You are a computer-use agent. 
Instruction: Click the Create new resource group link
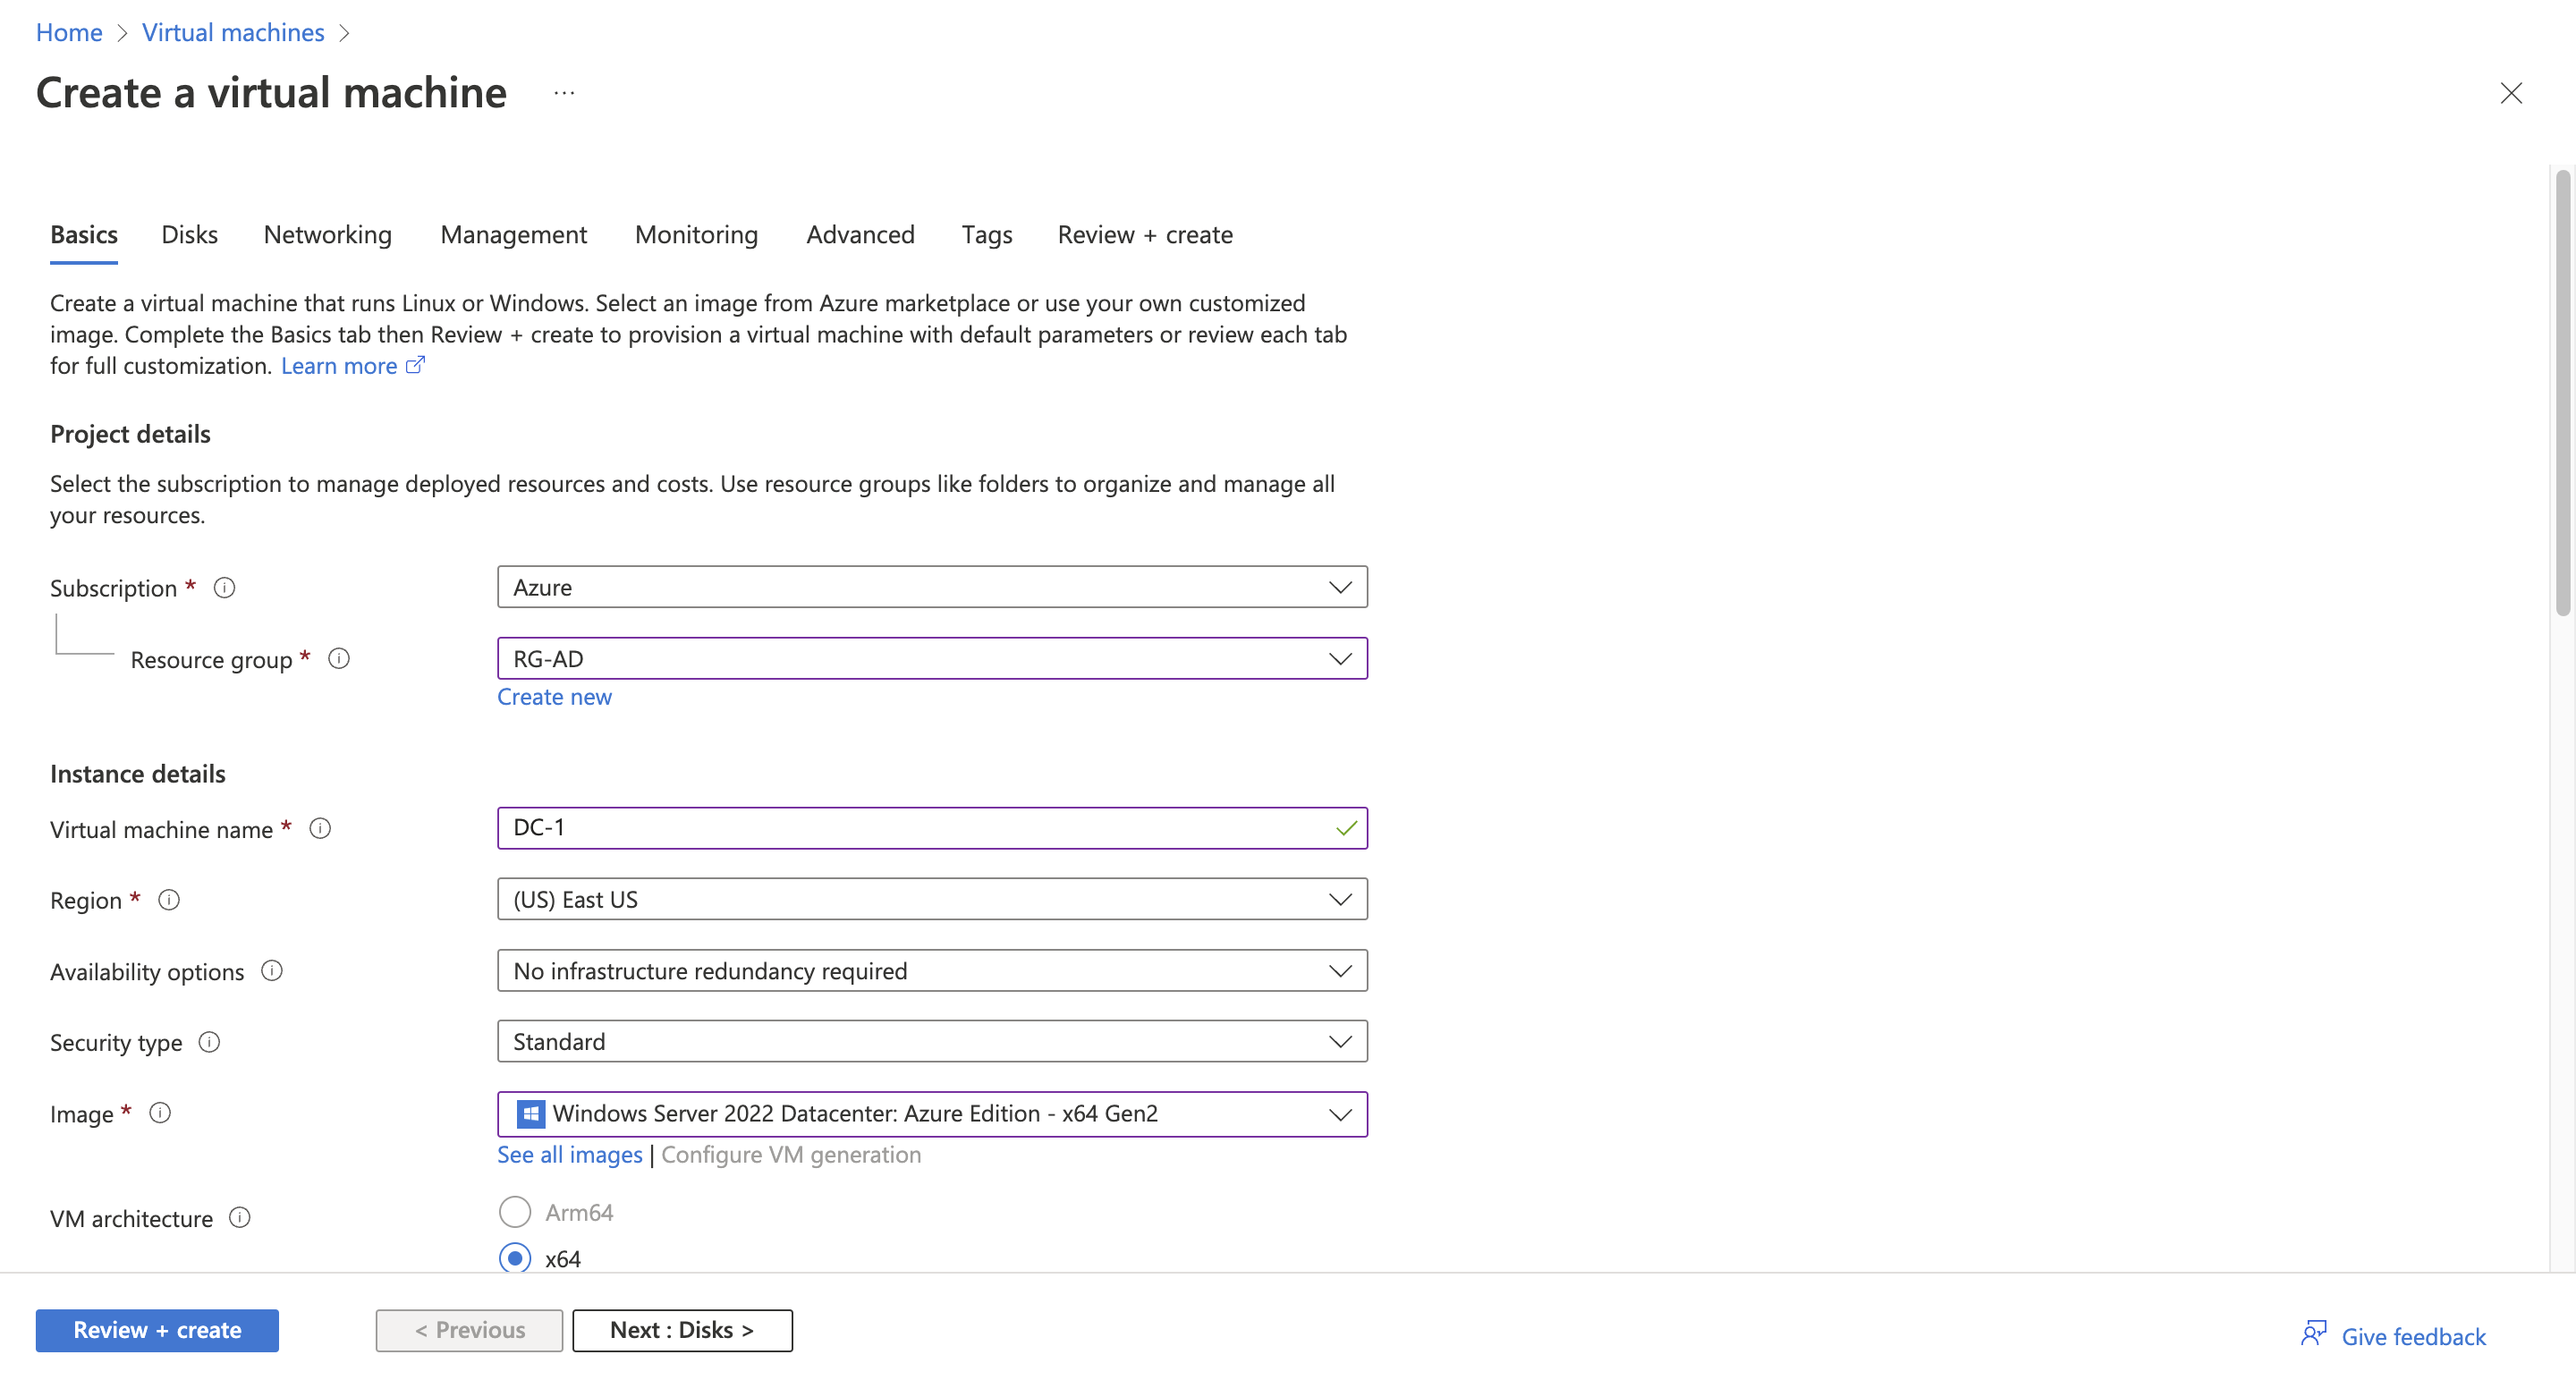tap(554, 695)
